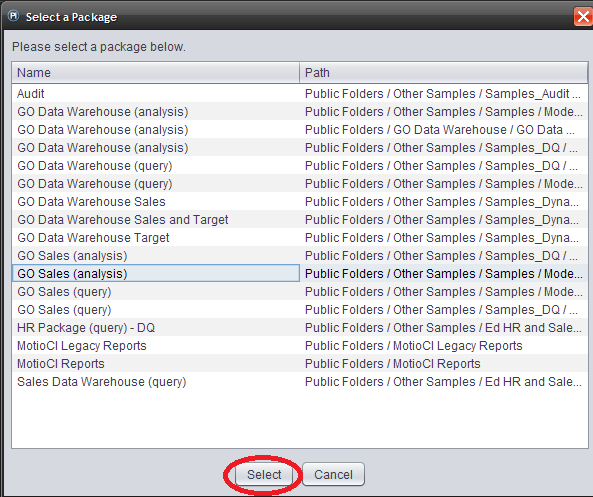The height and width of the screenshot is (497, 593).
Task: Click the Public Folders / MotioCI Reports path cell
Action: [443, 363]
